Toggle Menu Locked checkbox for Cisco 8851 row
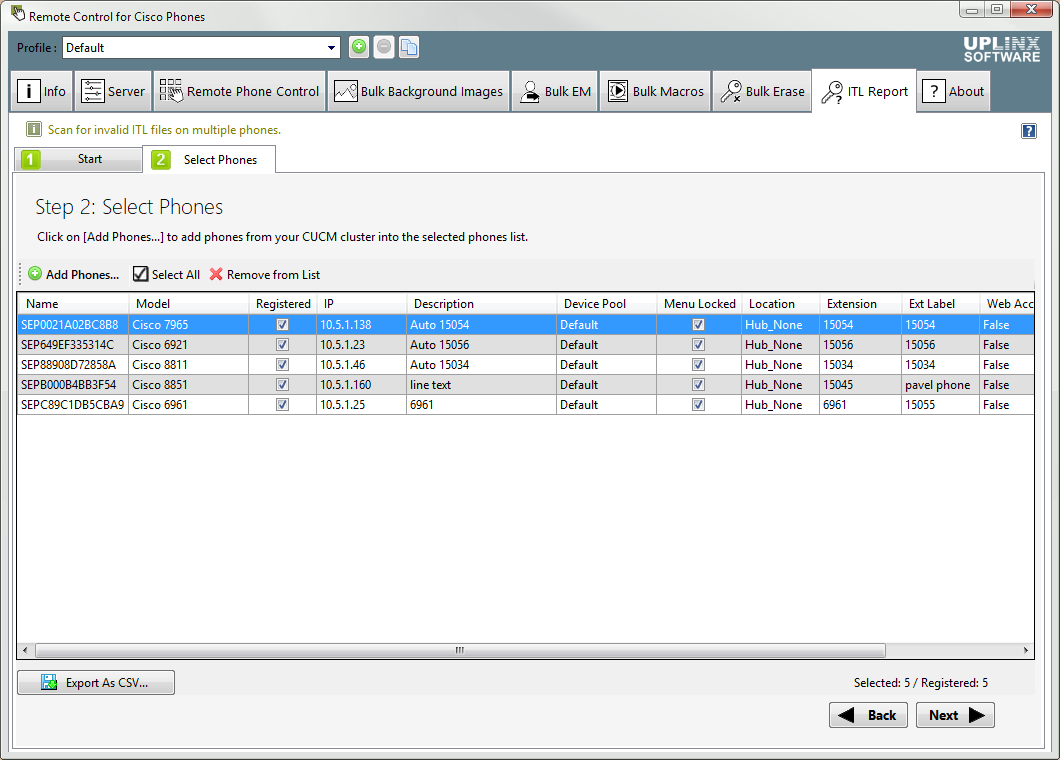Viewport: 1060px width, 760px height. [698, 385]
